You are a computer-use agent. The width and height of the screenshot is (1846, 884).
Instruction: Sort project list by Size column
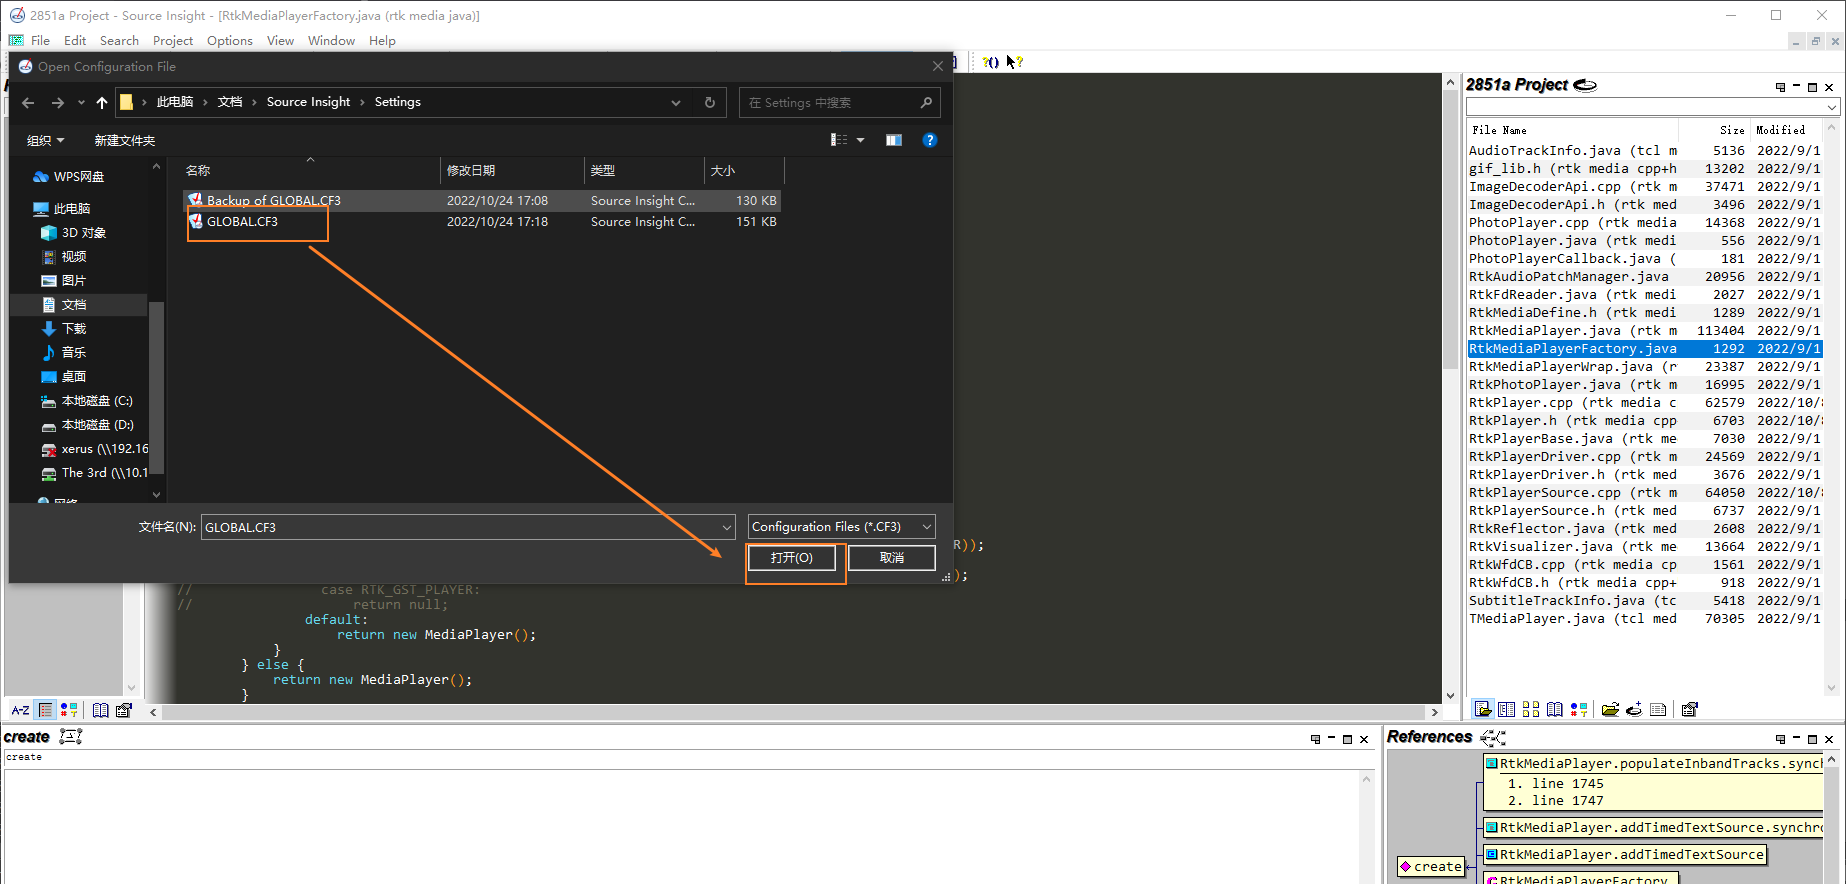click(1714, 130)
